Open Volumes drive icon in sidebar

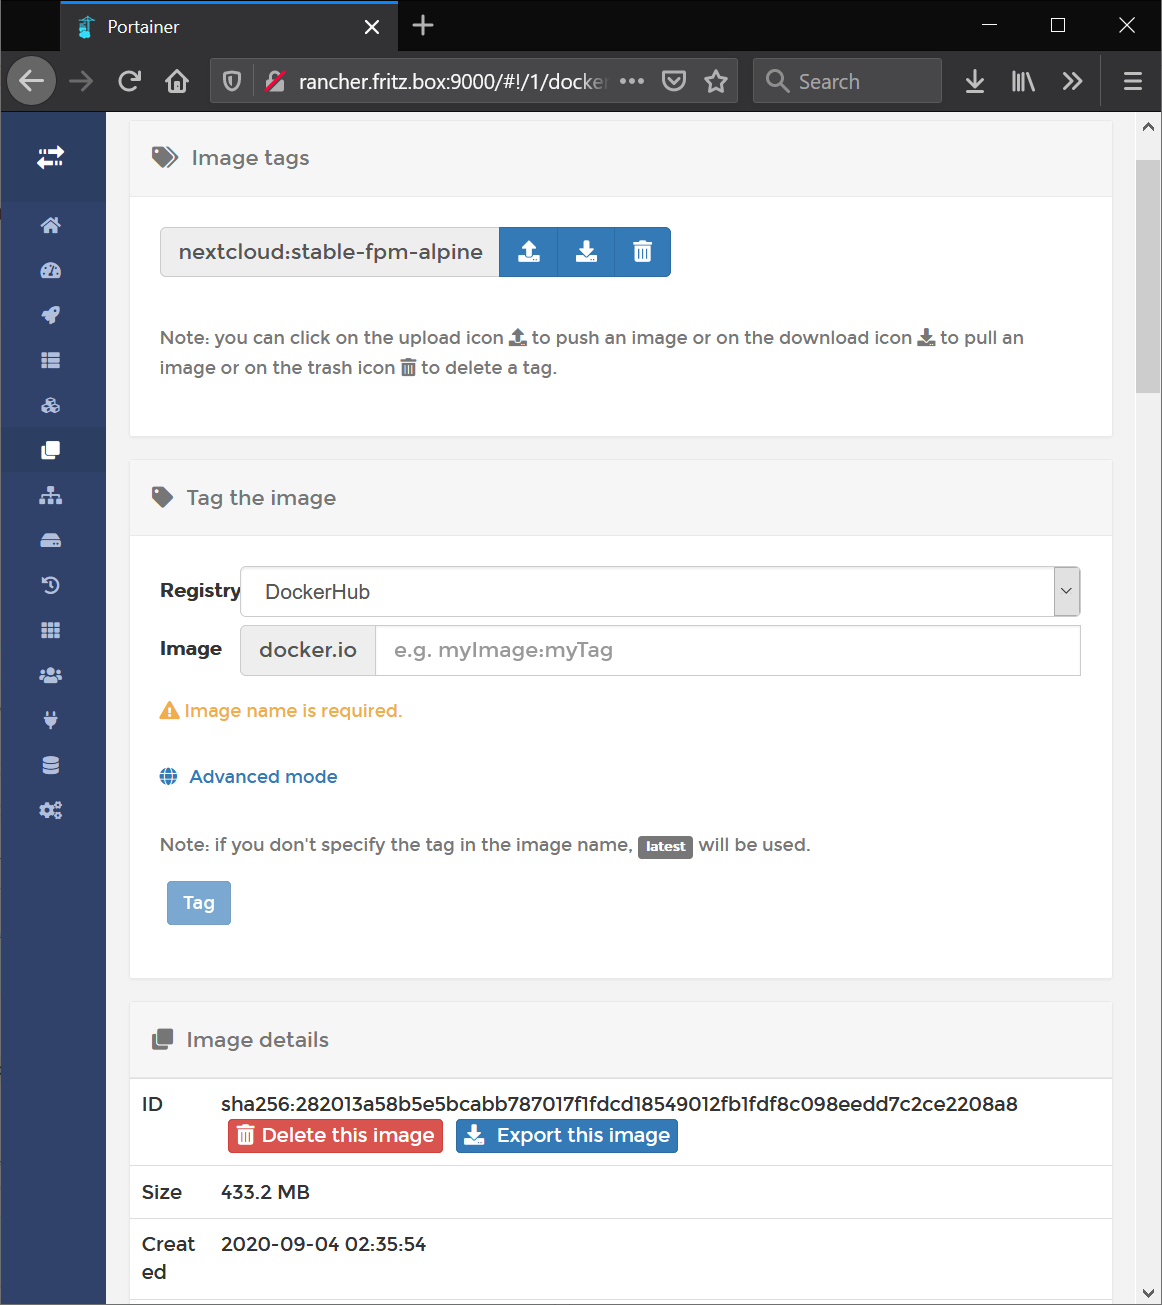tap(50, 540)
